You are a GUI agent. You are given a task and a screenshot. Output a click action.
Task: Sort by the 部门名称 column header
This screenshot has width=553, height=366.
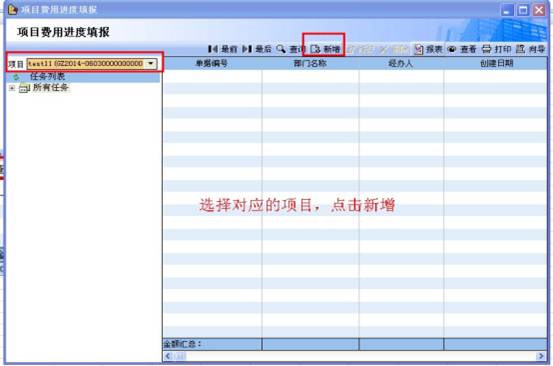click(310, 63)
